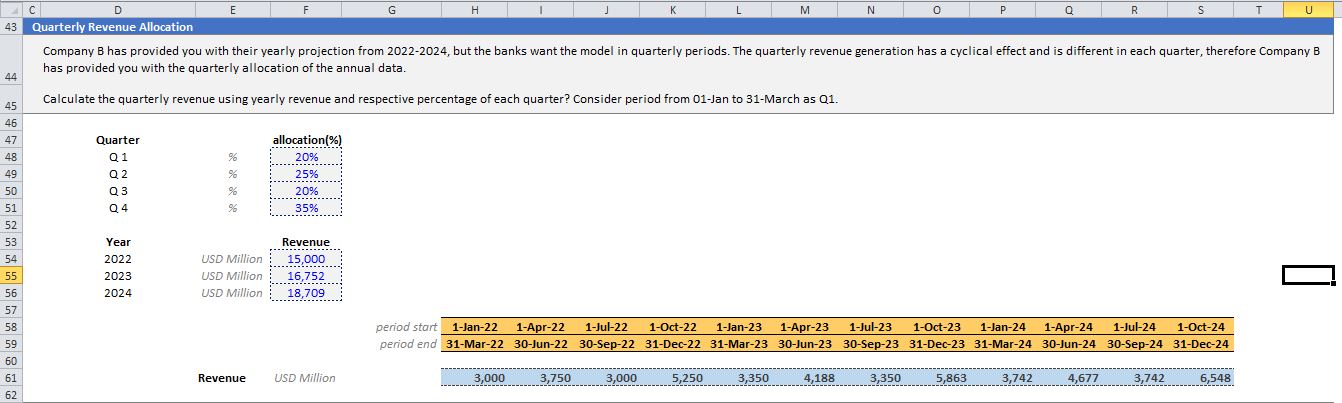Select column S header

[1201, 9]
